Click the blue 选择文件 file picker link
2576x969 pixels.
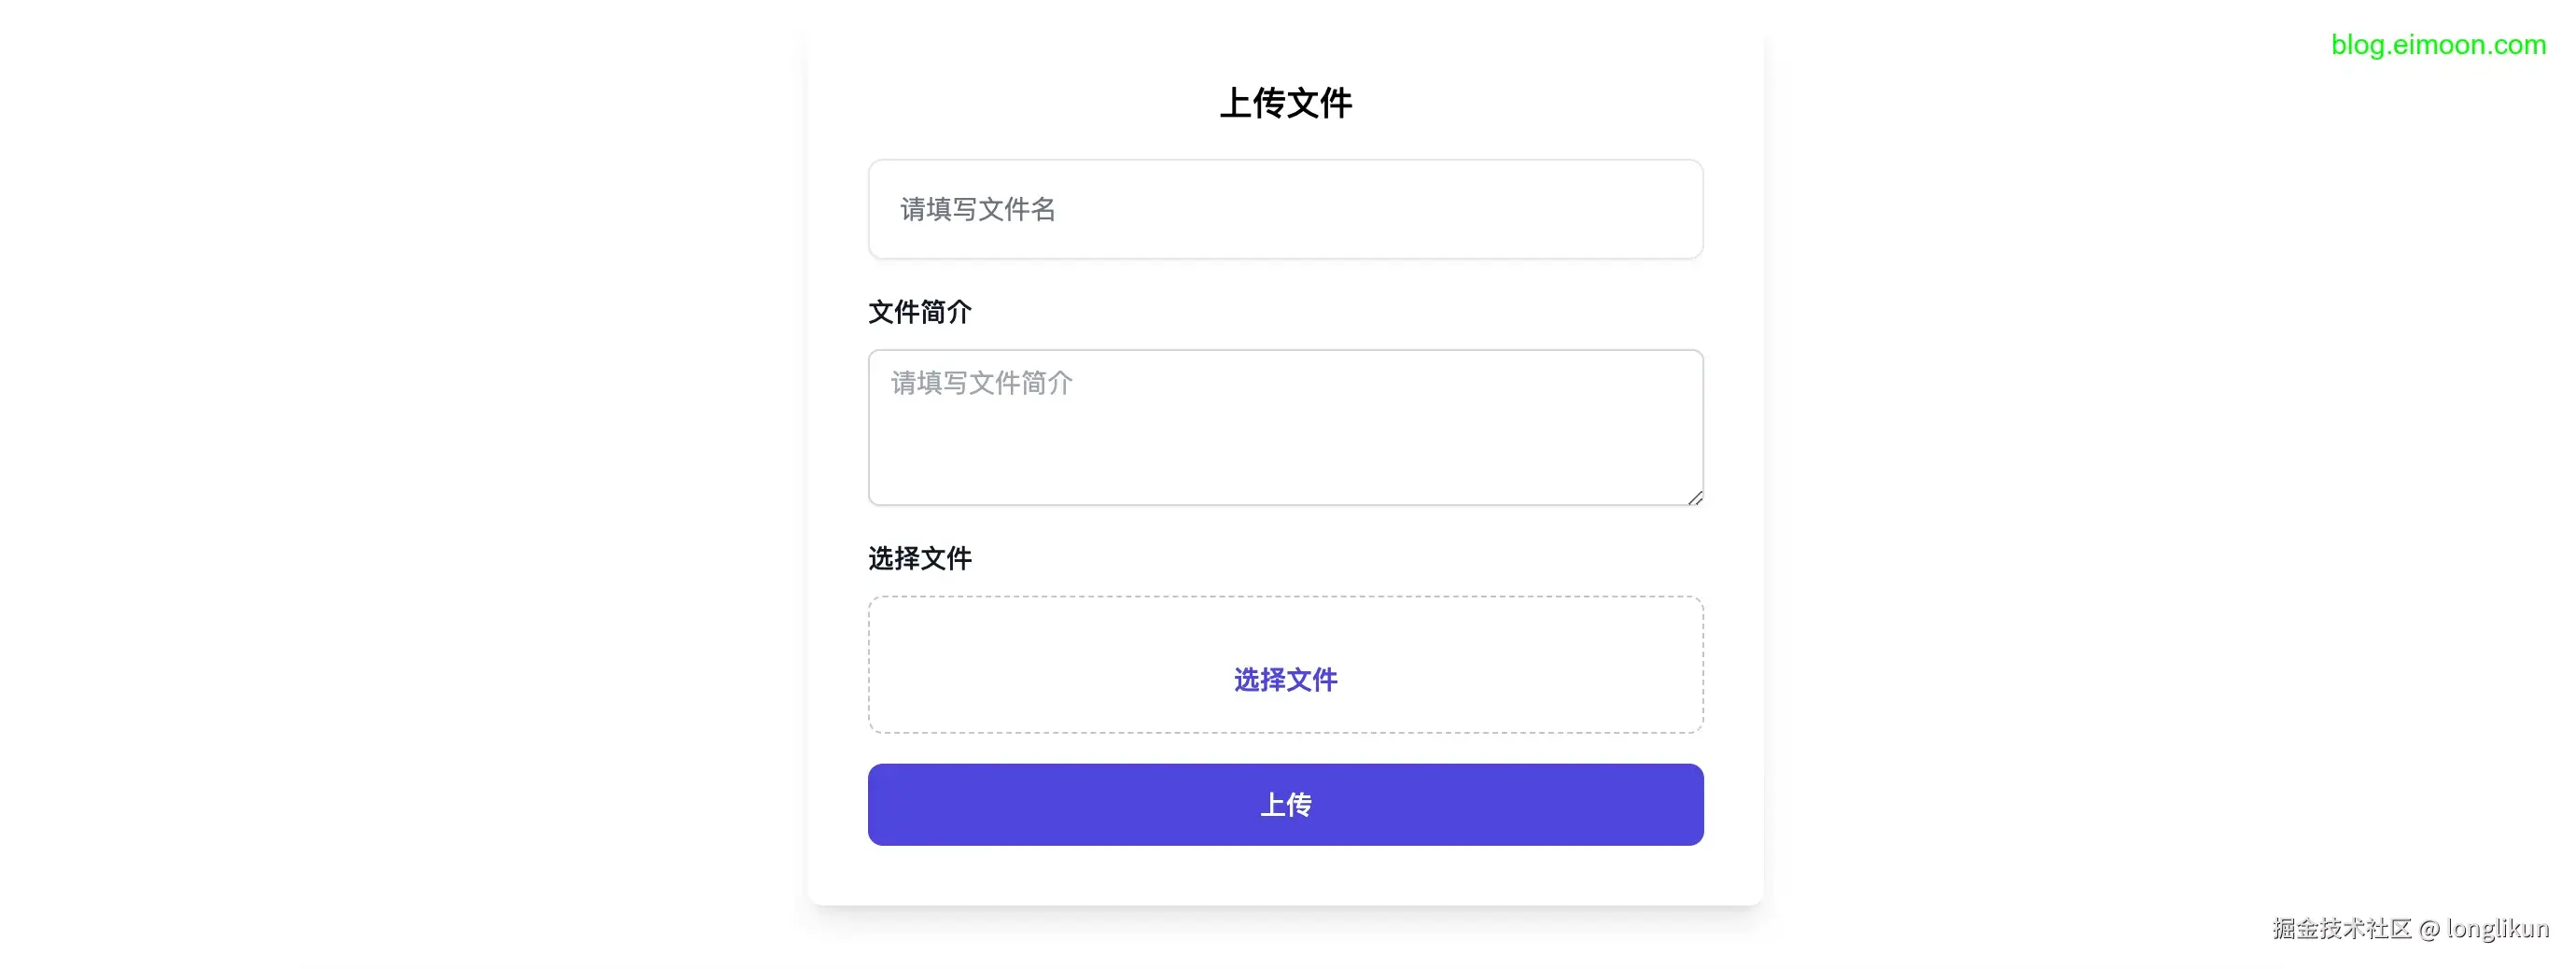pos(1286,680)
